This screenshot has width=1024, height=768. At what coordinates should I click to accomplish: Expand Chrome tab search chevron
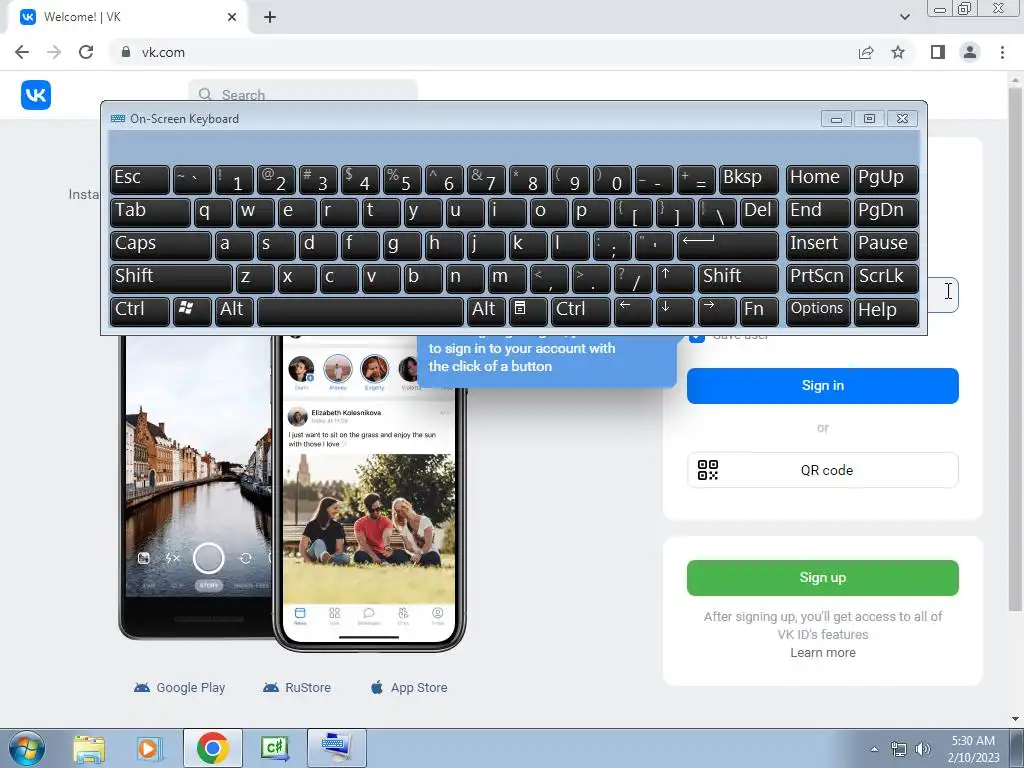click(904, 17)
